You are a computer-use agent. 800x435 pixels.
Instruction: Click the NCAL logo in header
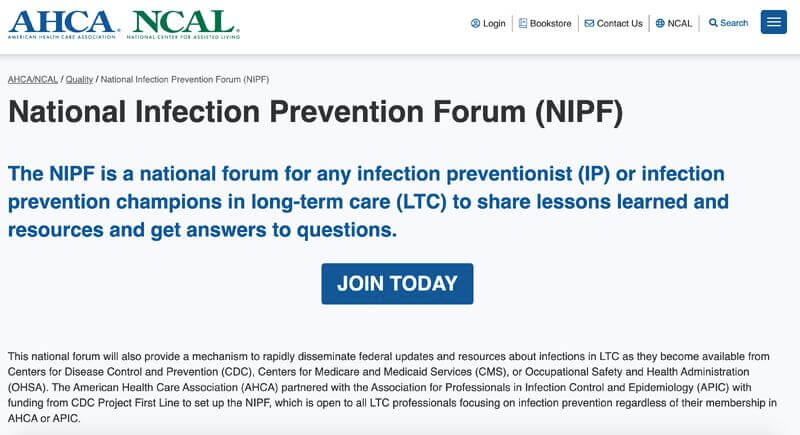point(183,22)
